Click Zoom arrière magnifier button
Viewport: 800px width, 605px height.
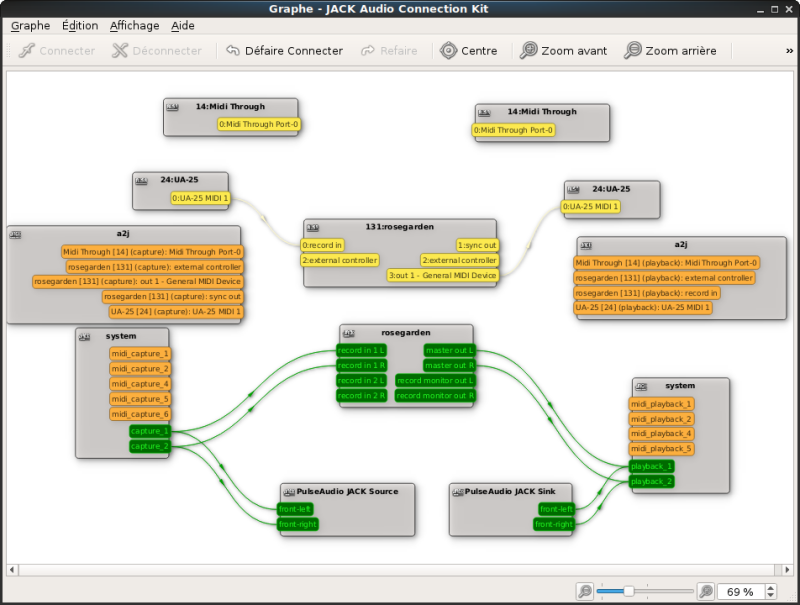click(670, 51)
